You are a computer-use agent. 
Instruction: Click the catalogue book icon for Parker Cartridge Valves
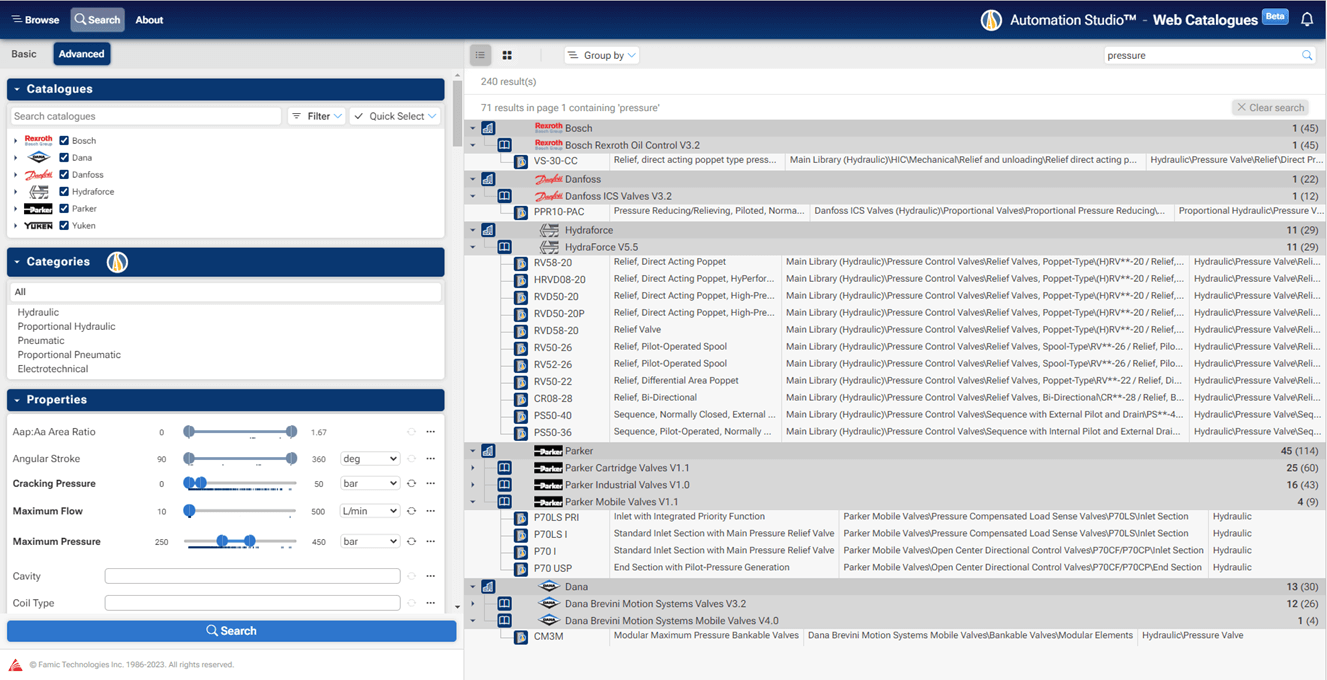505,468
